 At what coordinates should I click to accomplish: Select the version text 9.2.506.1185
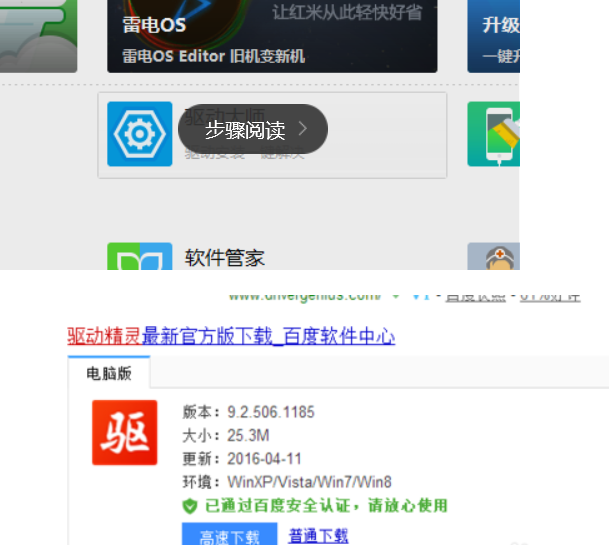(x=271, y=412)
